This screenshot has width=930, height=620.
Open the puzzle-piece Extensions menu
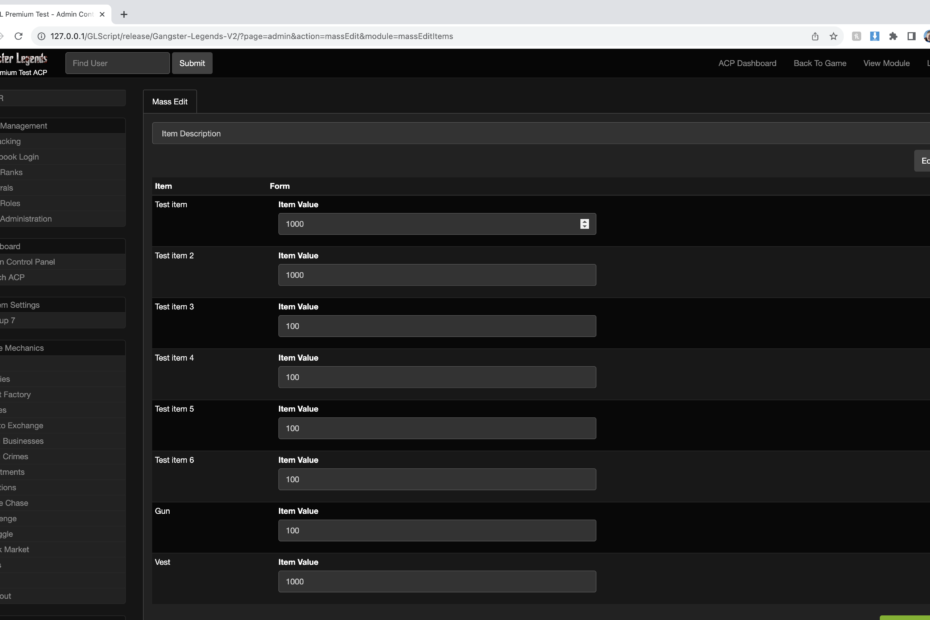click(x=893, y=36)
